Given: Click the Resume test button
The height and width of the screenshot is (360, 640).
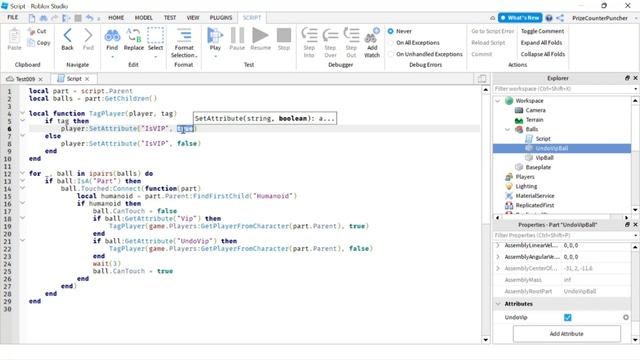Looking at the screenshot, I should tap(260, 36).
